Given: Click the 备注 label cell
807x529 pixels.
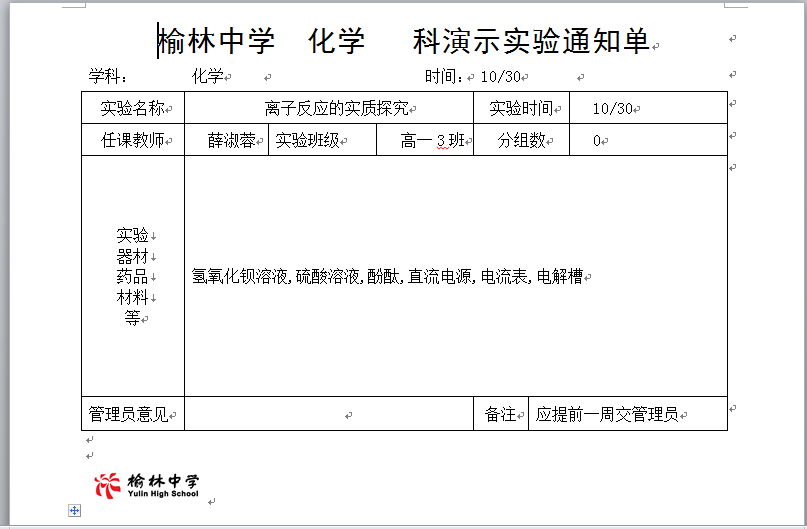Looking at the screenshot, I should [x=500, y=414].
